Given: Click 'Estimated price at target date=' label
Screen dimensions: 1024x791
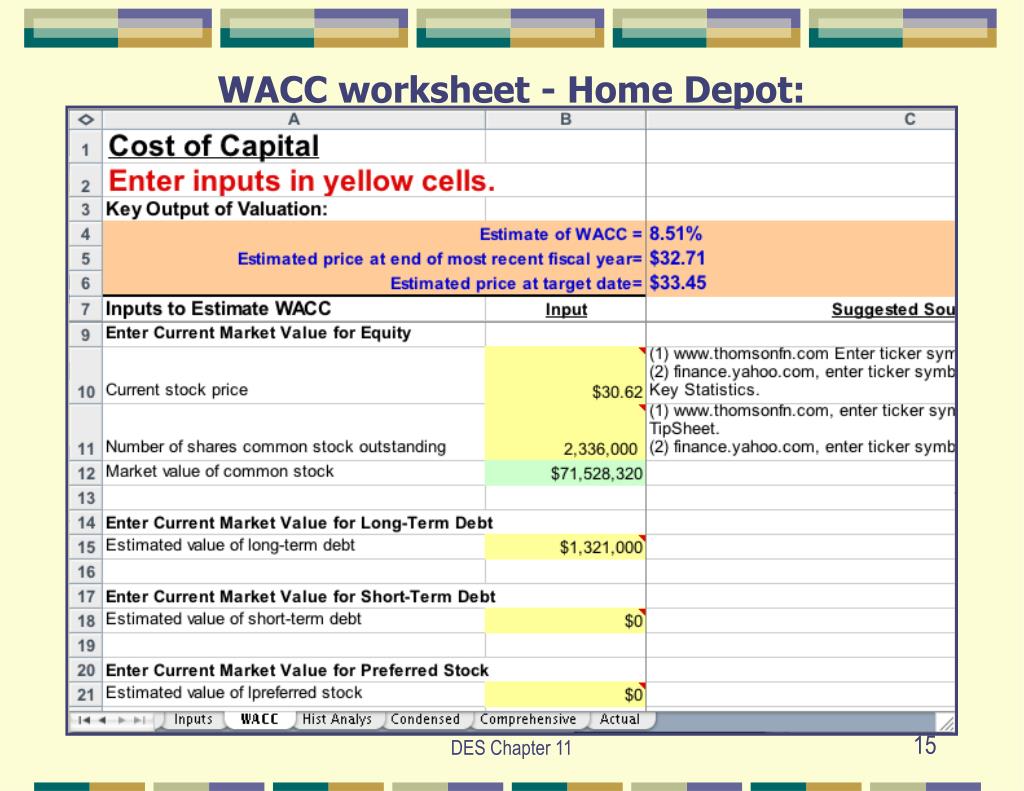Looking at the screenshot, I should (517, 283).
